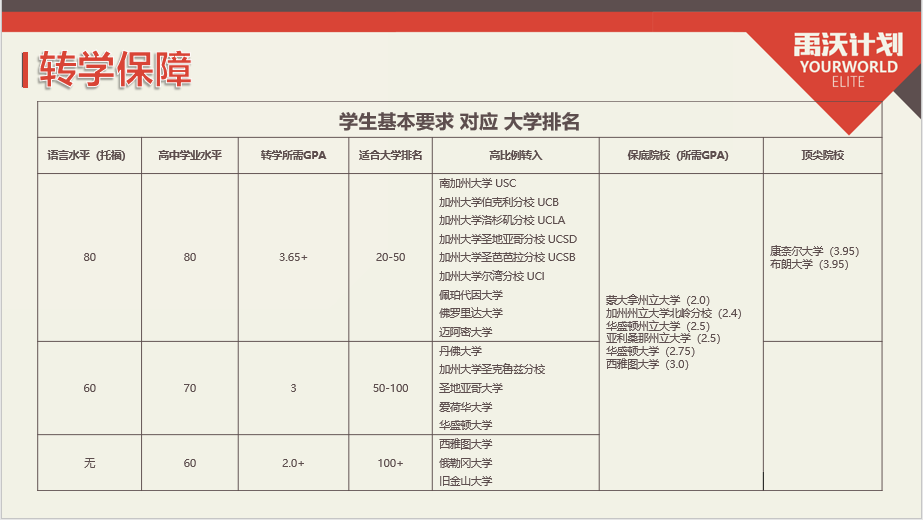Select the 蒙大拿州立大学 (2.0) entry
The image size is (923, 520).
[657, 300]
